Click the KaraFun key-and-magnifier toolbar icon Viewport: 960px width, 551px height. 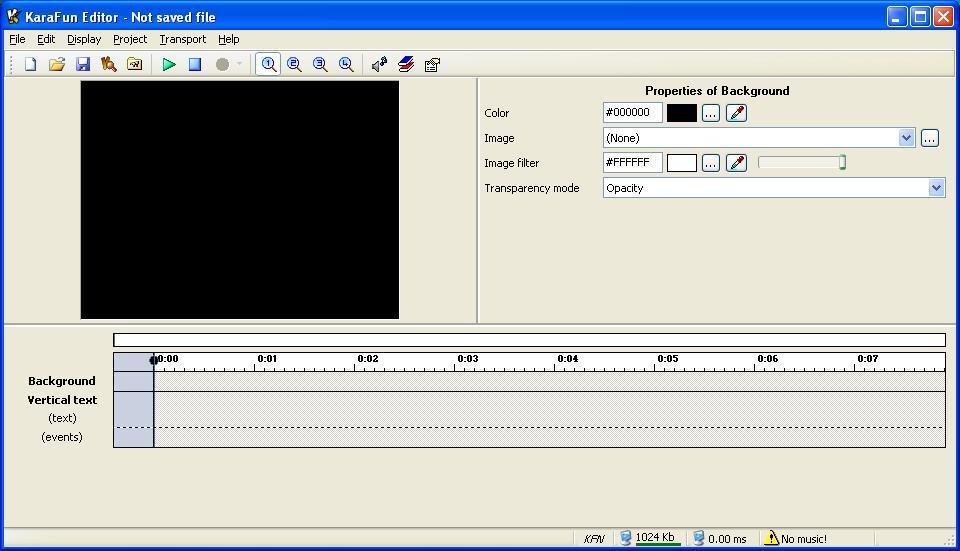pos(108,64)
